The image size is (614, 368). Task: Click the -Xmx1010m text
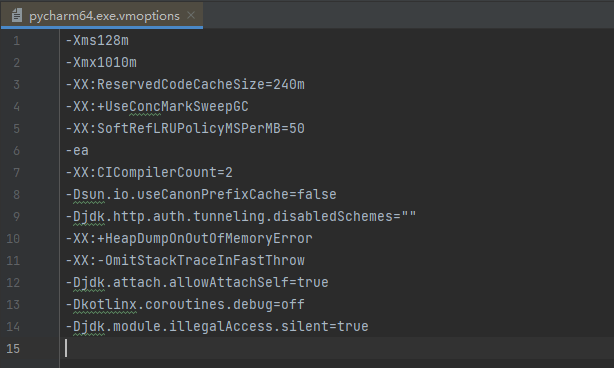pyautogui.click(x=101, y=63)
